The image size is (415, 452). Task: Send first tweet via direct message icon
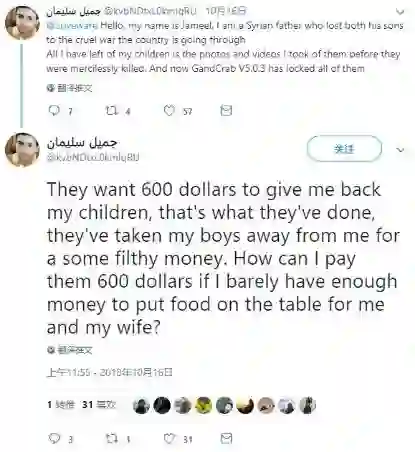click(x=226, y=110)
